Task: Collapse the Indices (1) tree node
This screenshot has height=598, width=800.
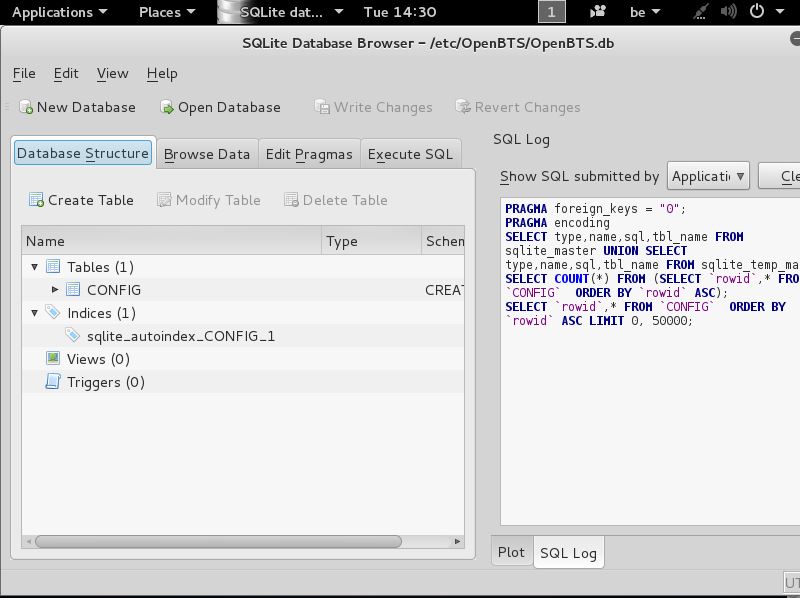Action: pos(35,313)
